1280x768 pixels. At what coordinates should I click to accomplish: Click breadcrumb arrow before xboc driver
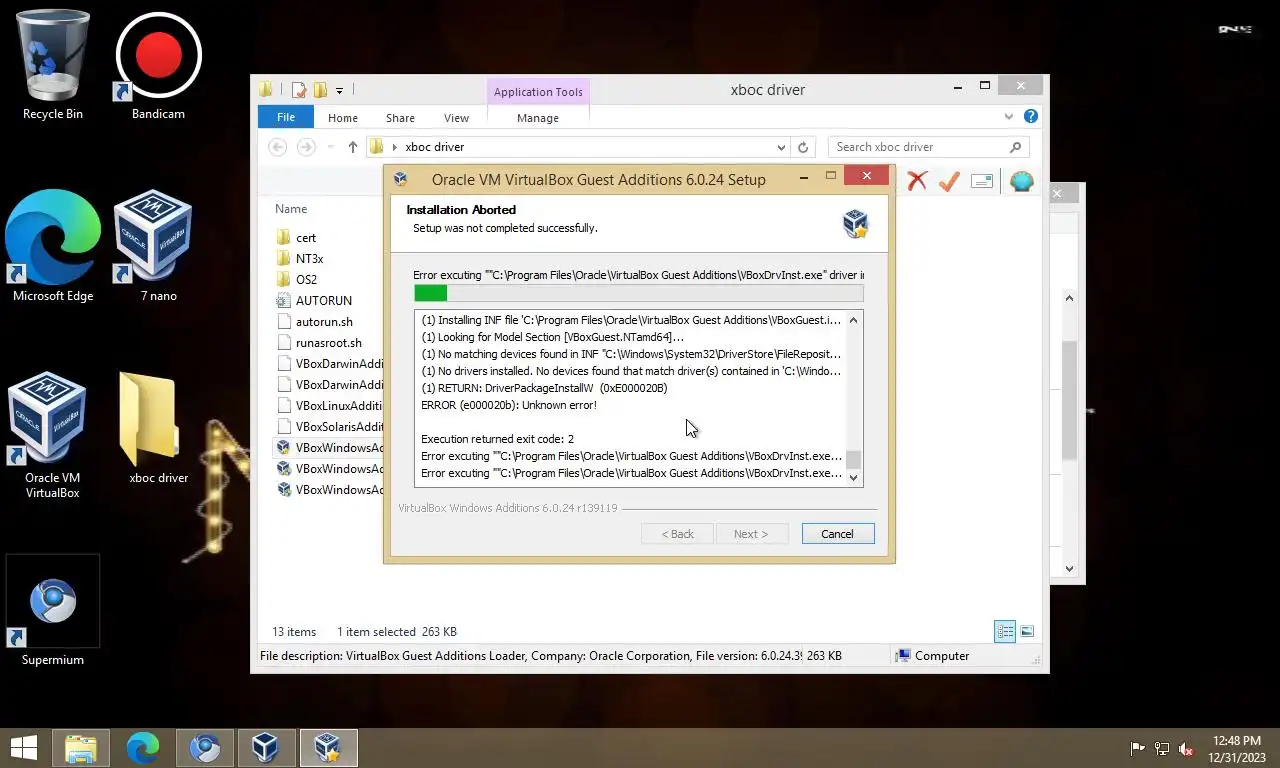(395, 147)
